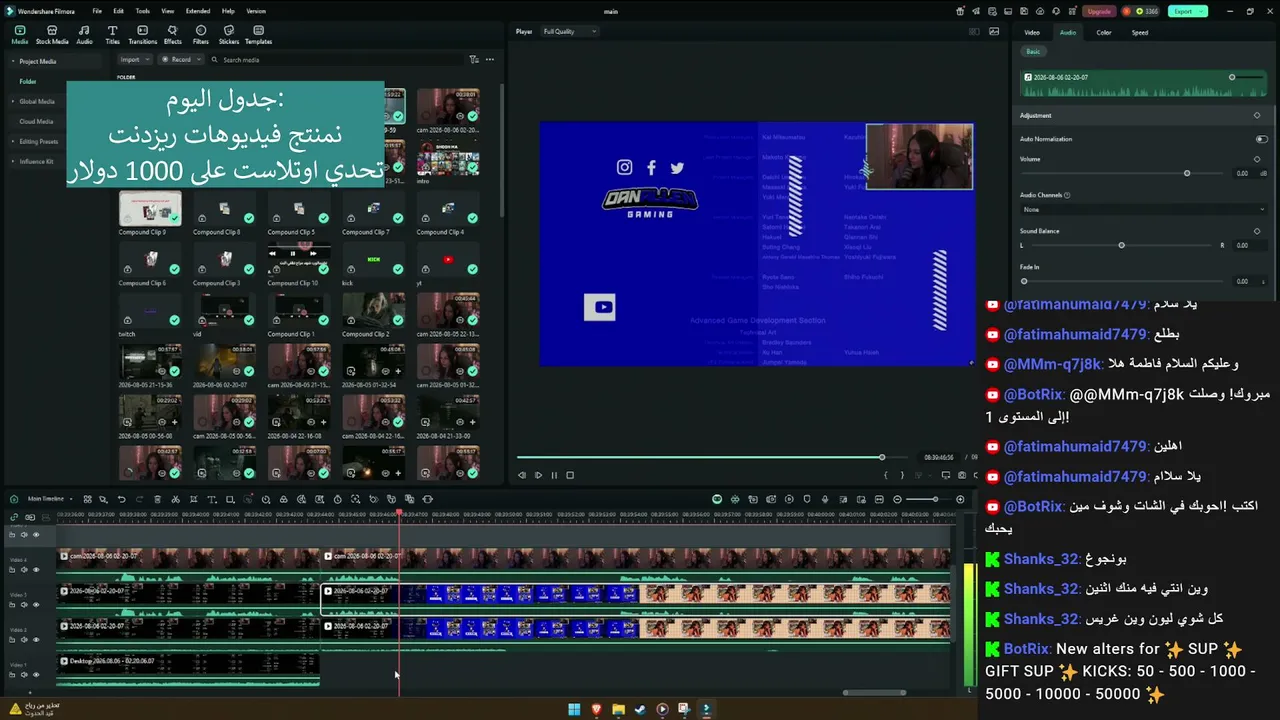Switch to the Speed properties tab
The width and height of the screenshot is (1280, 720).
coord(1140,32)
